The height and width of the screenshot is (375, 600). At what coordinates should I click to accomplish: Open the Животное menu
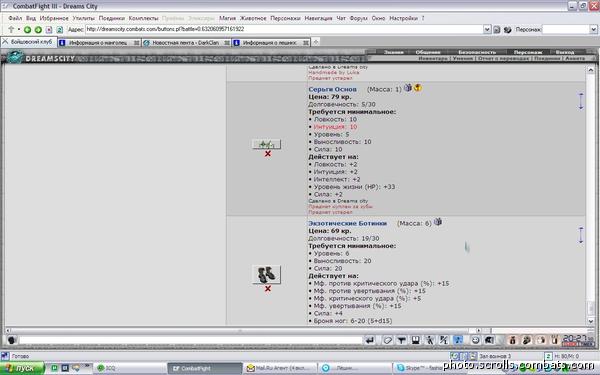[253, 18]
